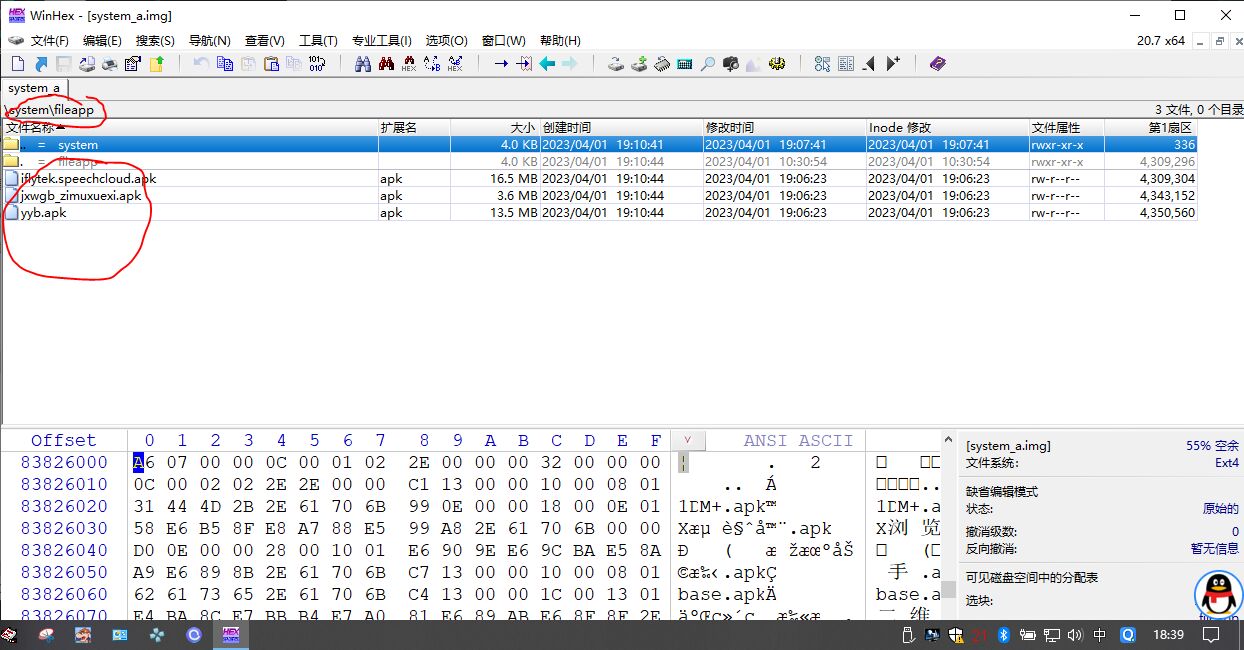This screenshot has height=650, width=1244.
Task: Click the blue Back arrow icon
Action: 547,64
